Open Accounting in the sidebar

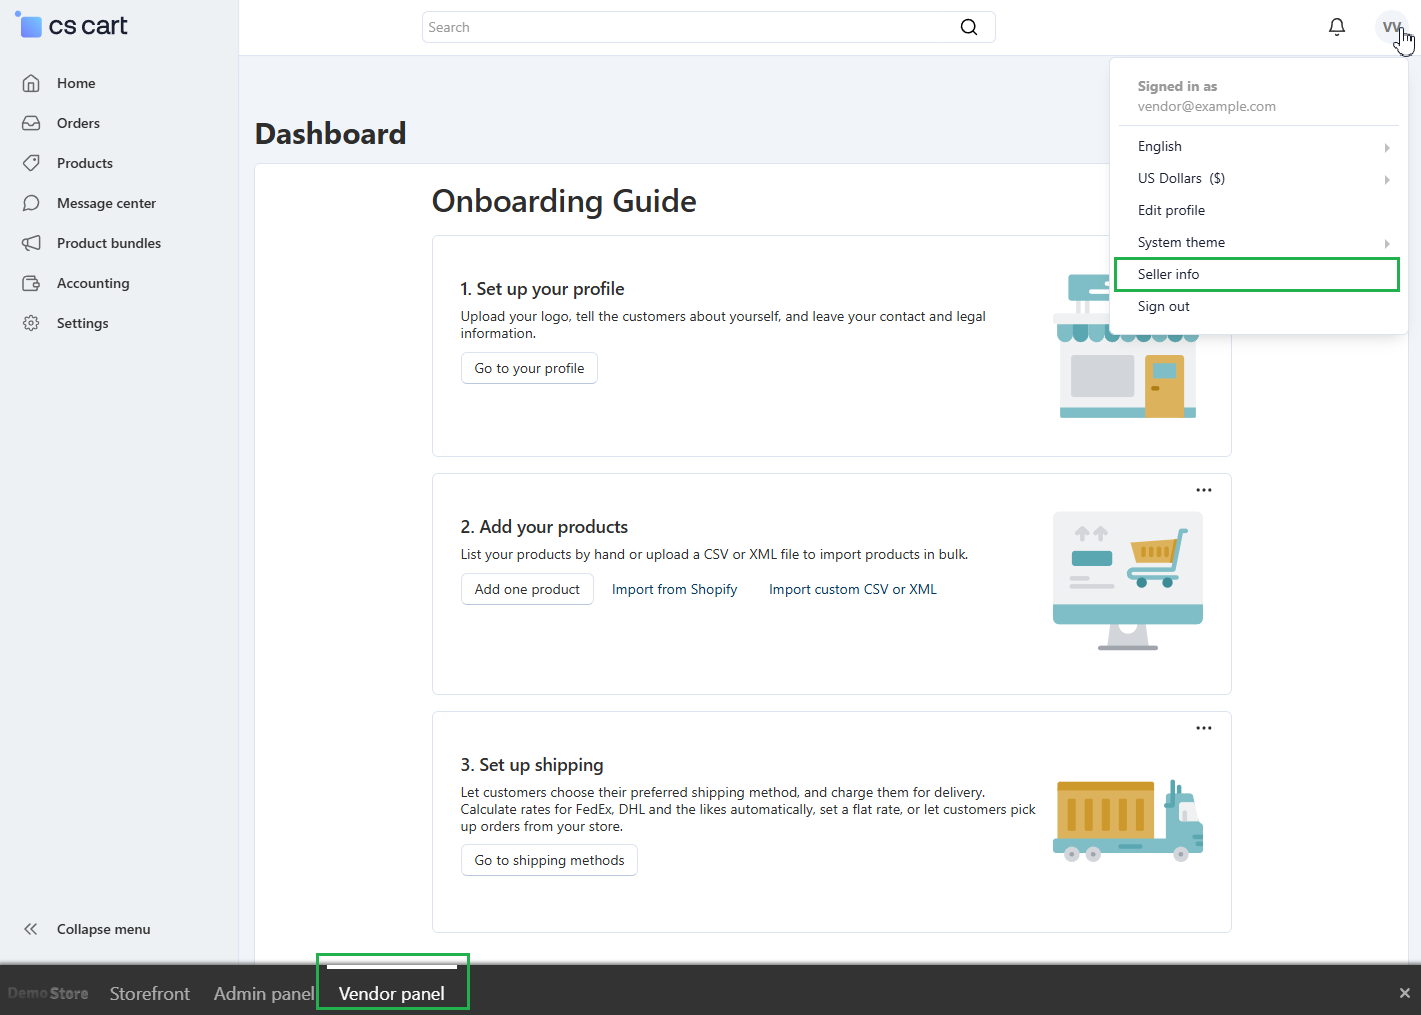point(93,283)
